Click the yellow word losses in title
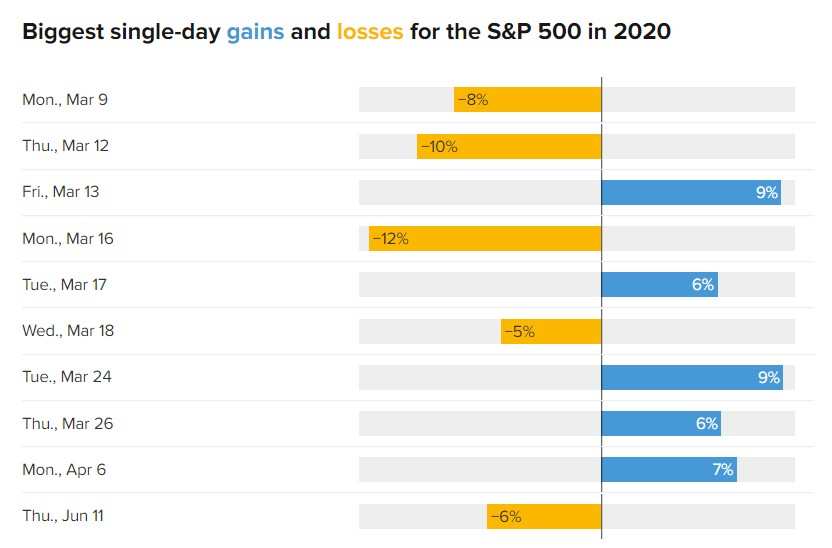832x548 pixels. (370, 32)
